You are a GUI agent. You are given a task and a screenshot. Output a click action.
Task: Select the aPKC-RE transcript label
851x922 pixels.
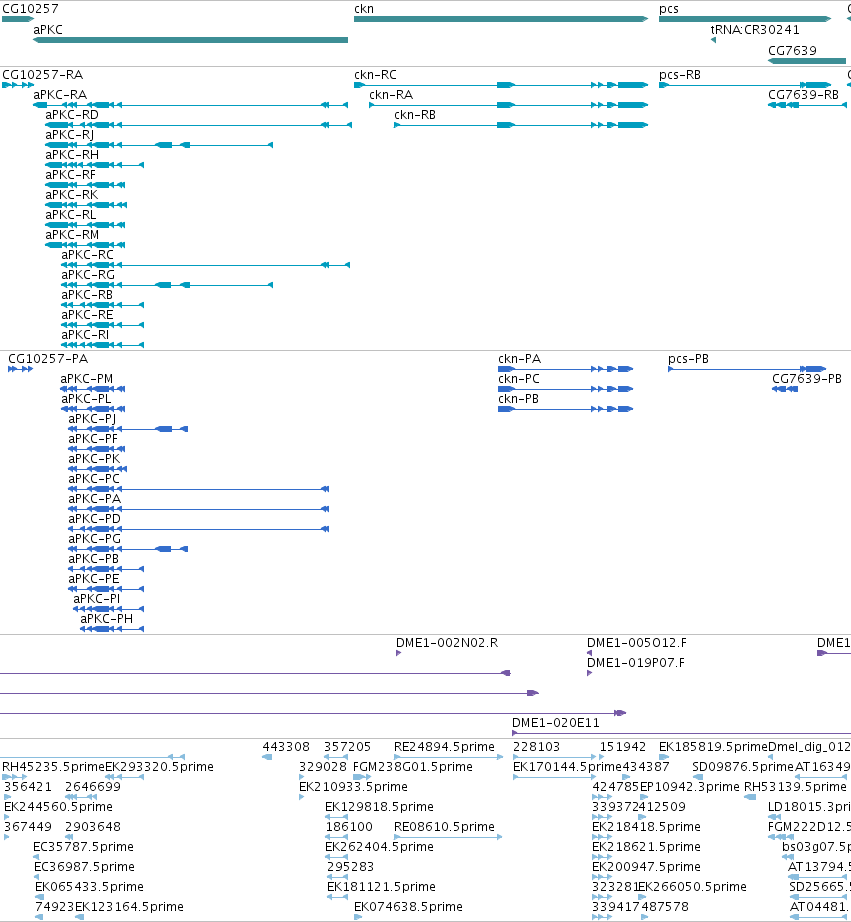coord(87,315)
